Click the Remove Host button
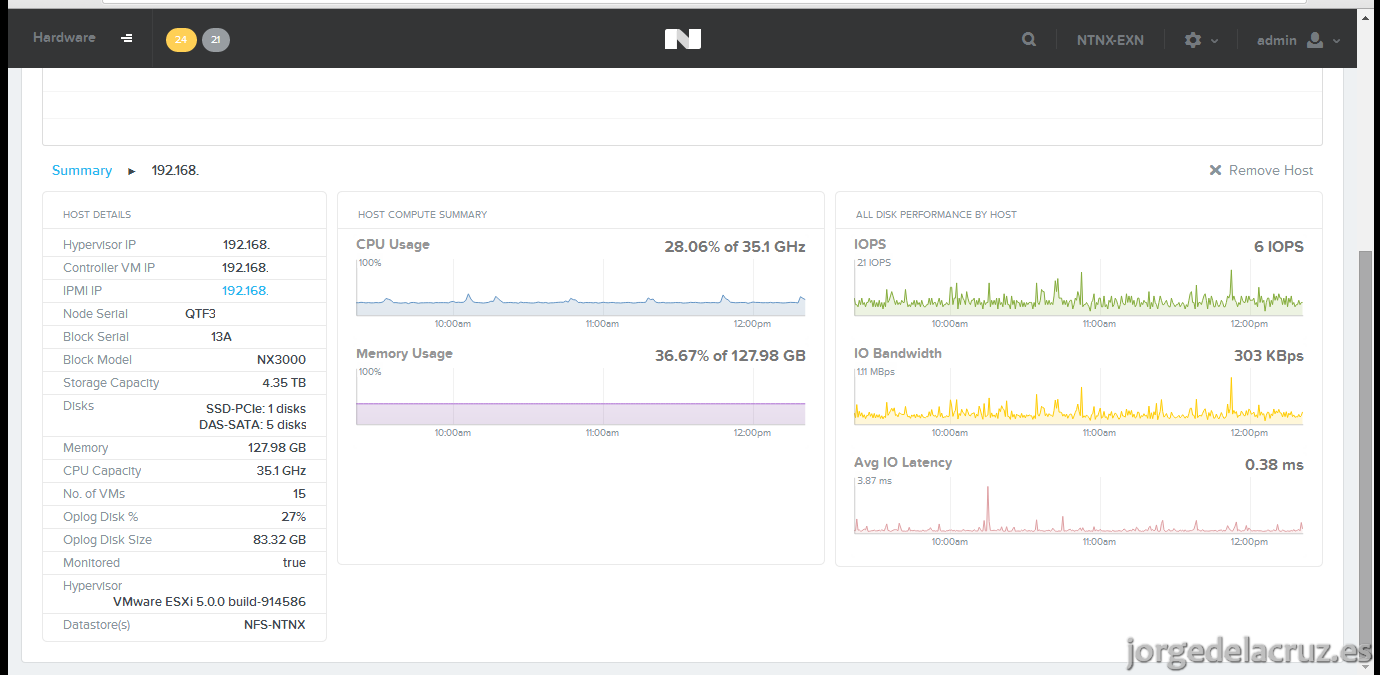 click(x=1261, y=170)
